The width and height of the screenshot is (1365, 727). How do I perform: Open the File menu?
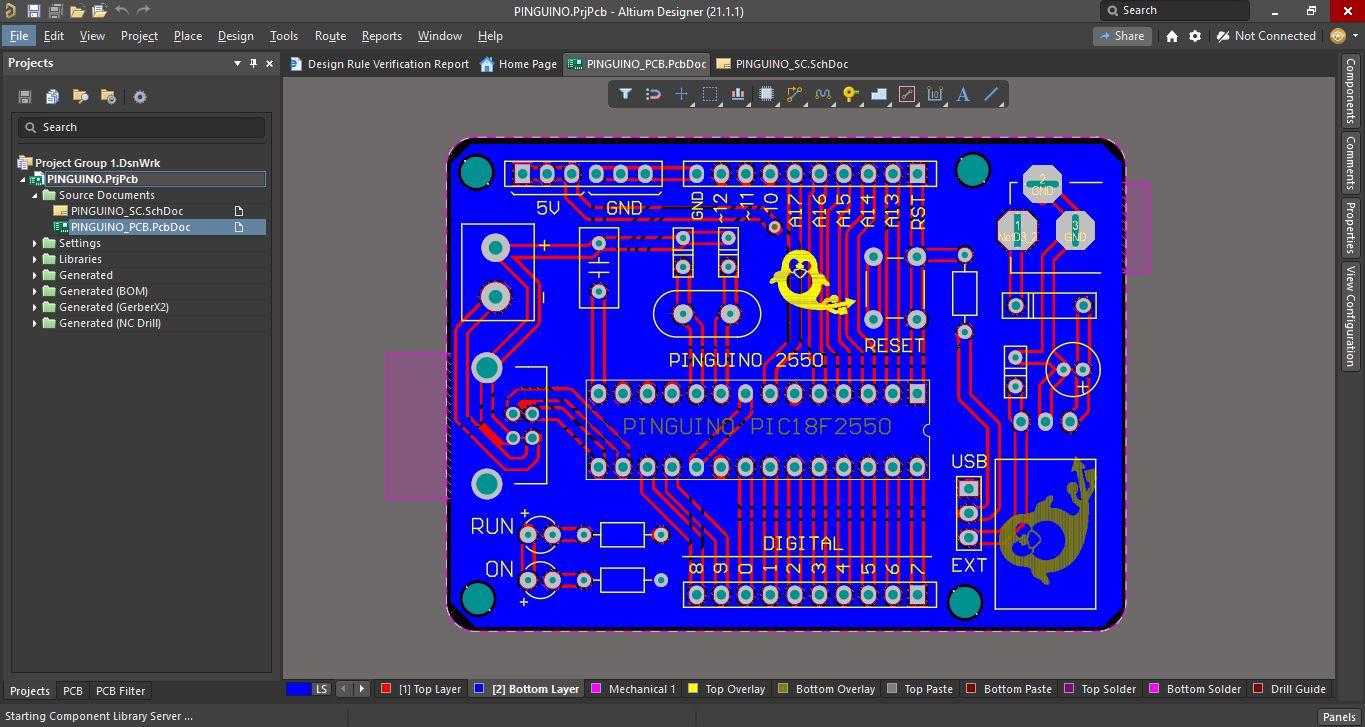(19, 35)
